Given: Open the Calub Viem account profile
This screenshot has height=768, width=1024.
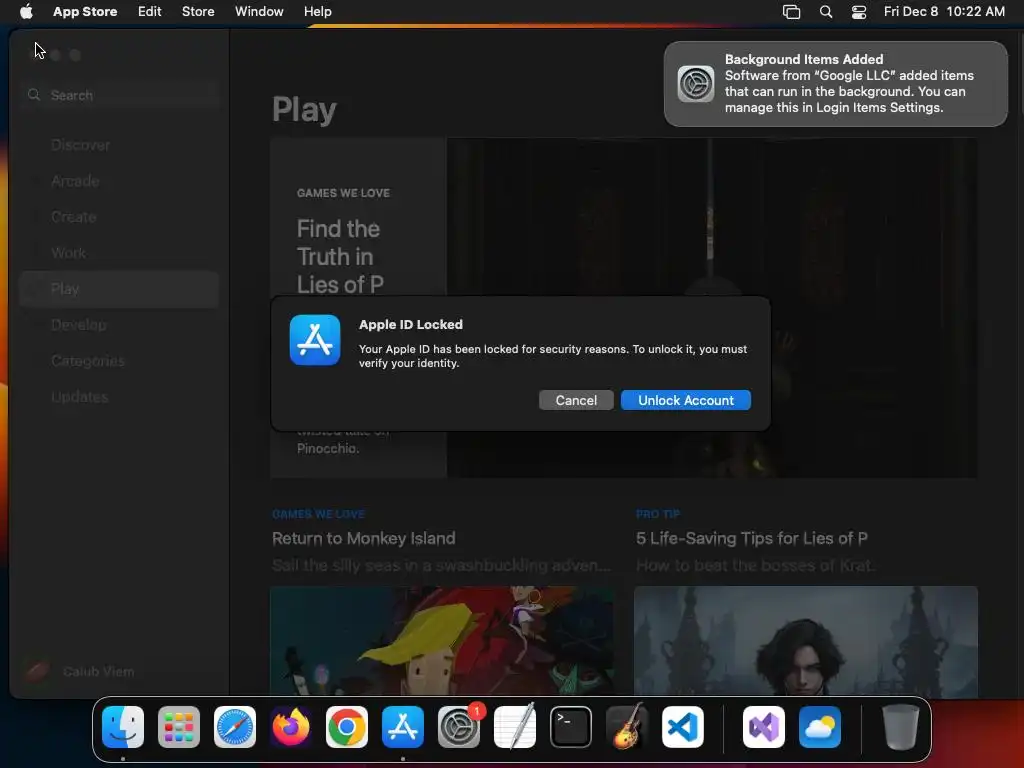Looking at the screenshot, I should click(x=80, y=671).
